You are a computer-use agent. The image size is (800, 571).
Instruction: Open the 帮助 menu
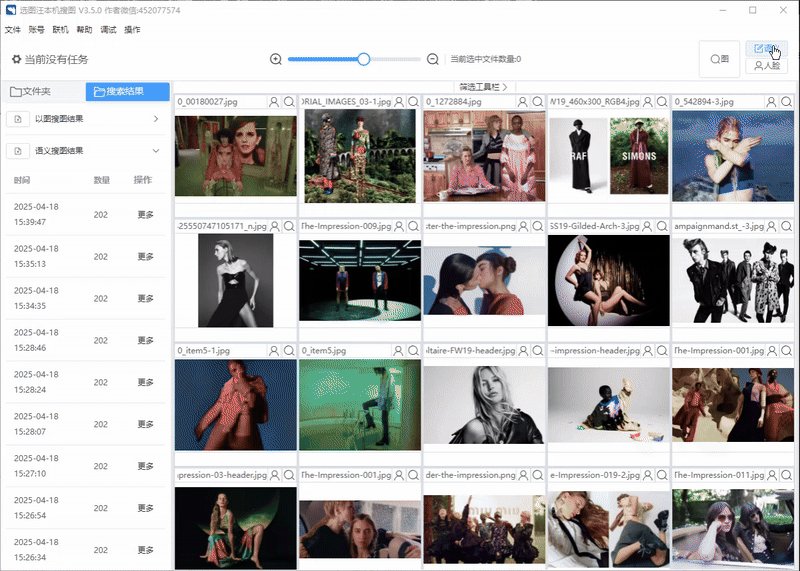click(84, 30)
